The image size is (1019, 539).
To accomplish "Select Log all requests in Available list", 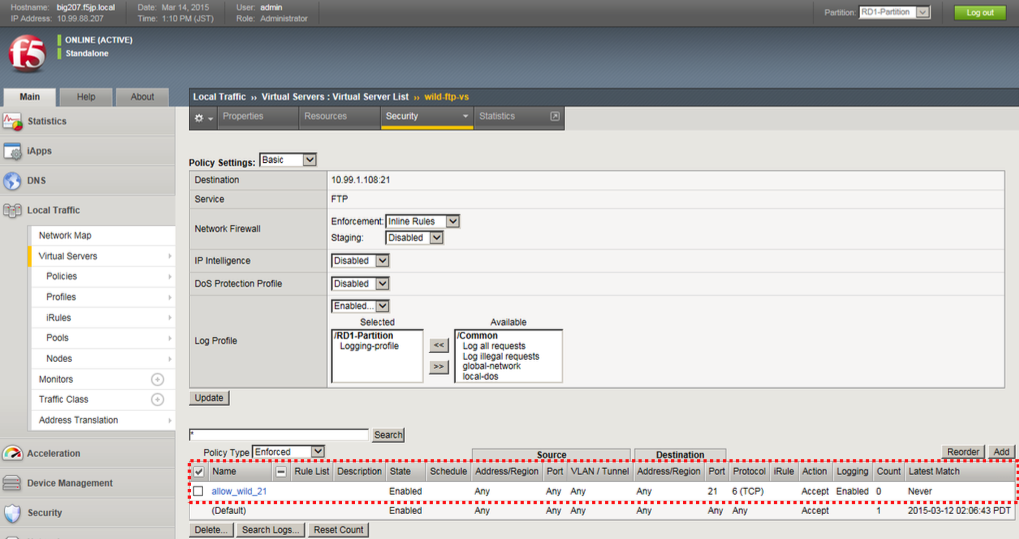I will point(494,347).
